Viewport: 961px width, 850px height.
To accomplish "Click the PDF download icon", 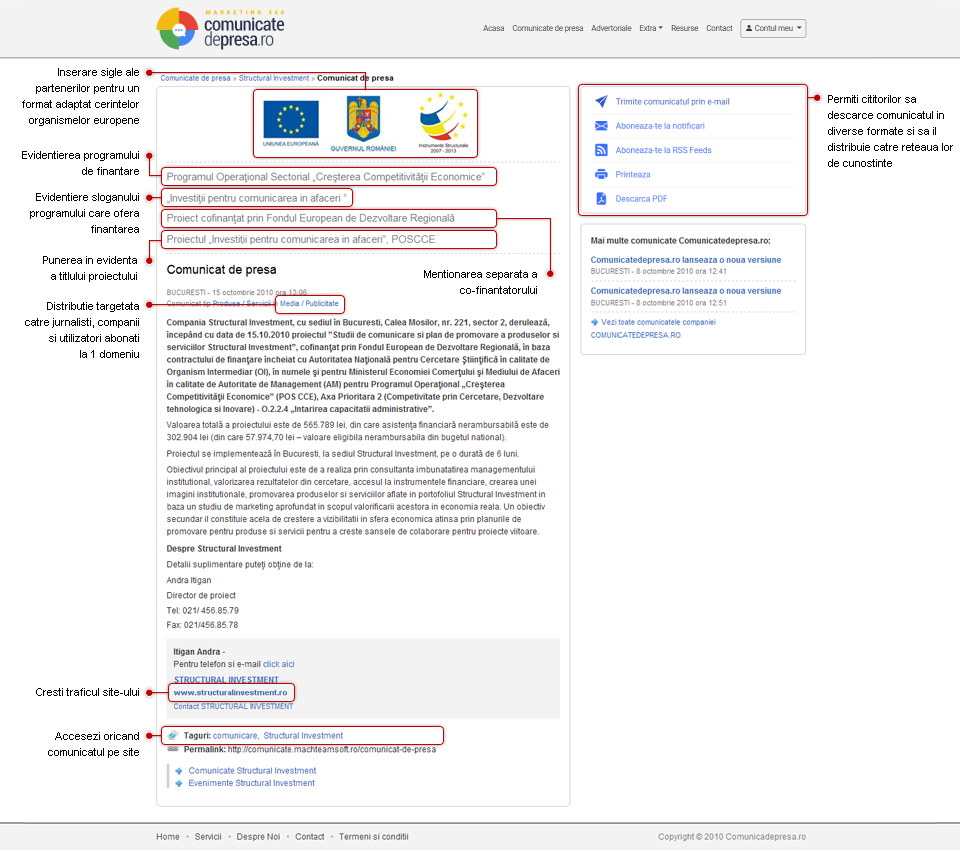I will coord(601,199).
